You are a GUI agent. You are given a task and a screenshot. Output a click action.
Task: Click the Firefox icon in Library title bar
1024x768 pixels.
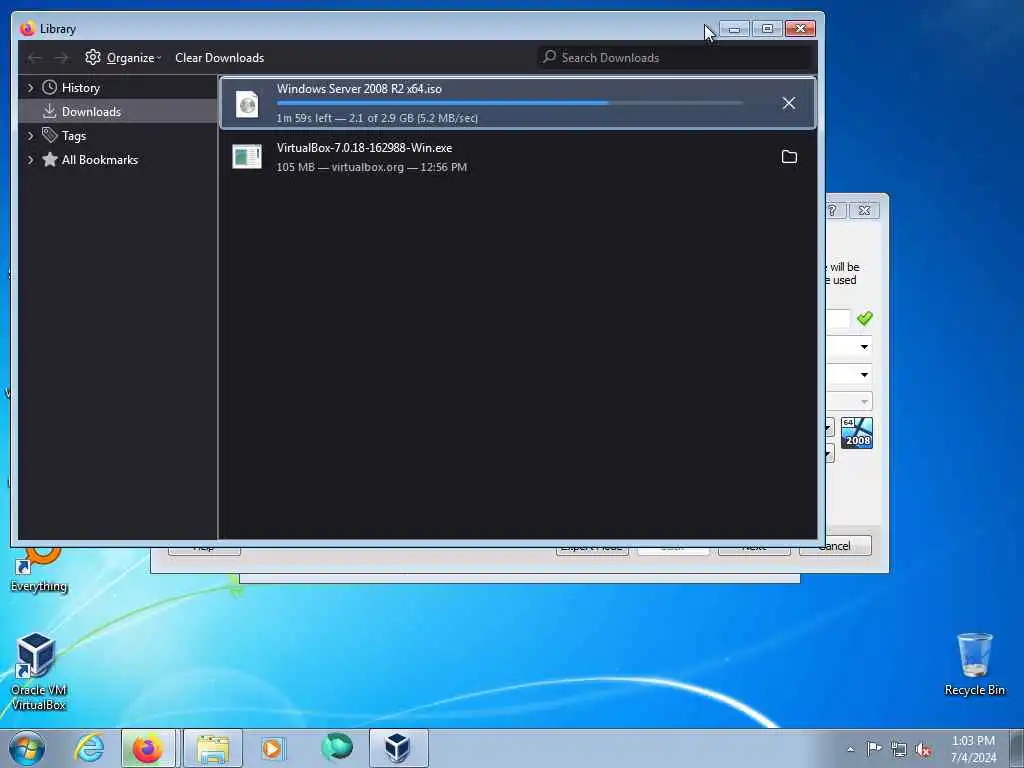tap(27, 29)
